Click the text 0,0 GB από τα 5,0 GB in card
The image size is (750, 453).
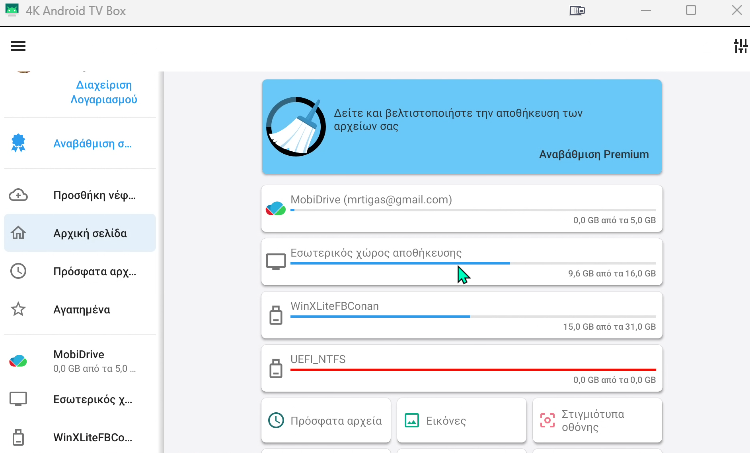pos(614,220)
